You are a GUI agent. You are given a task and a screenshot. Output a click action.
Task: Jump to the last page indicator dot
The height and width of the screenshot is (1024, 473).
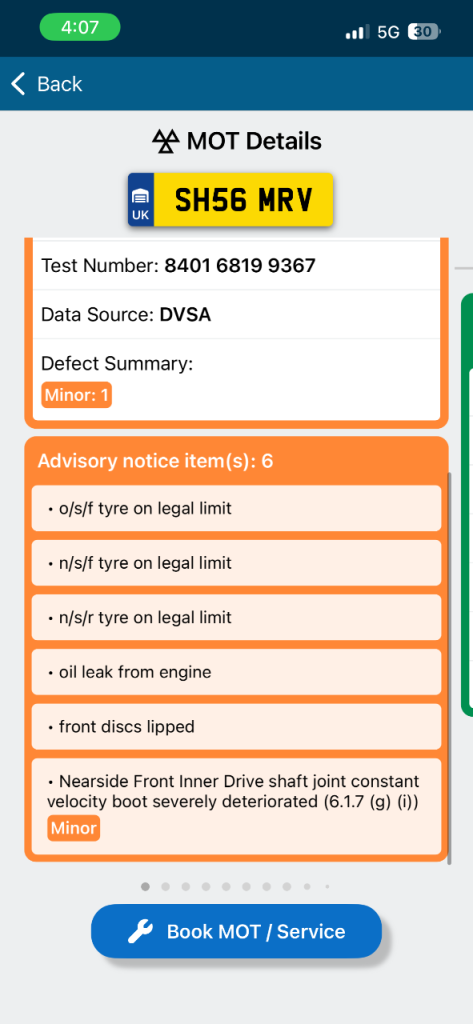point(327,887)
